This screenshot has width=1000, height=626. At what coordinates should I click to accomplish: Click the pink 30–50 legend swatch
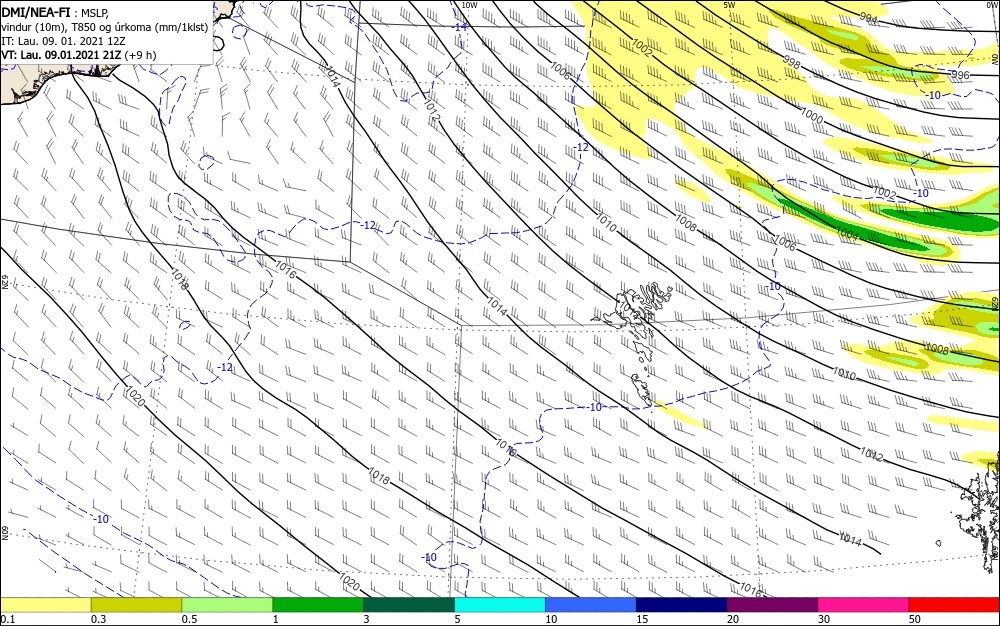tap(864, 605)
